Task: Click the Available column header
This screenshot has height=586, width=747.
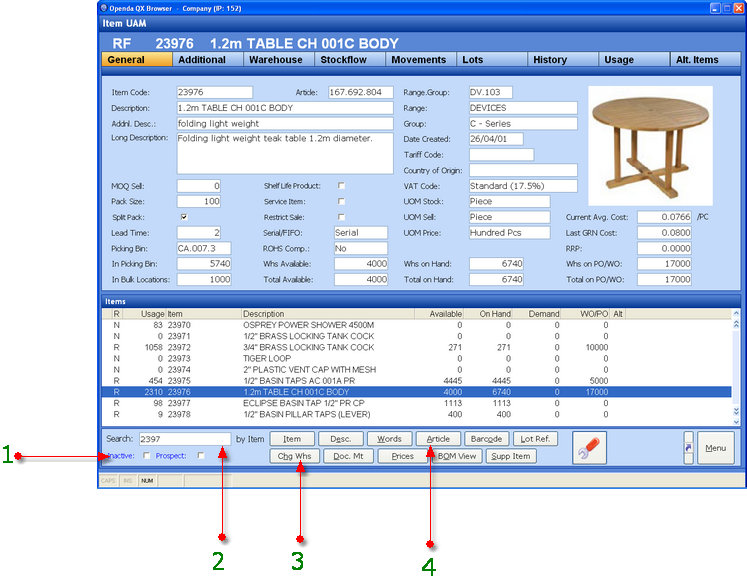Action: pos(439,314)
